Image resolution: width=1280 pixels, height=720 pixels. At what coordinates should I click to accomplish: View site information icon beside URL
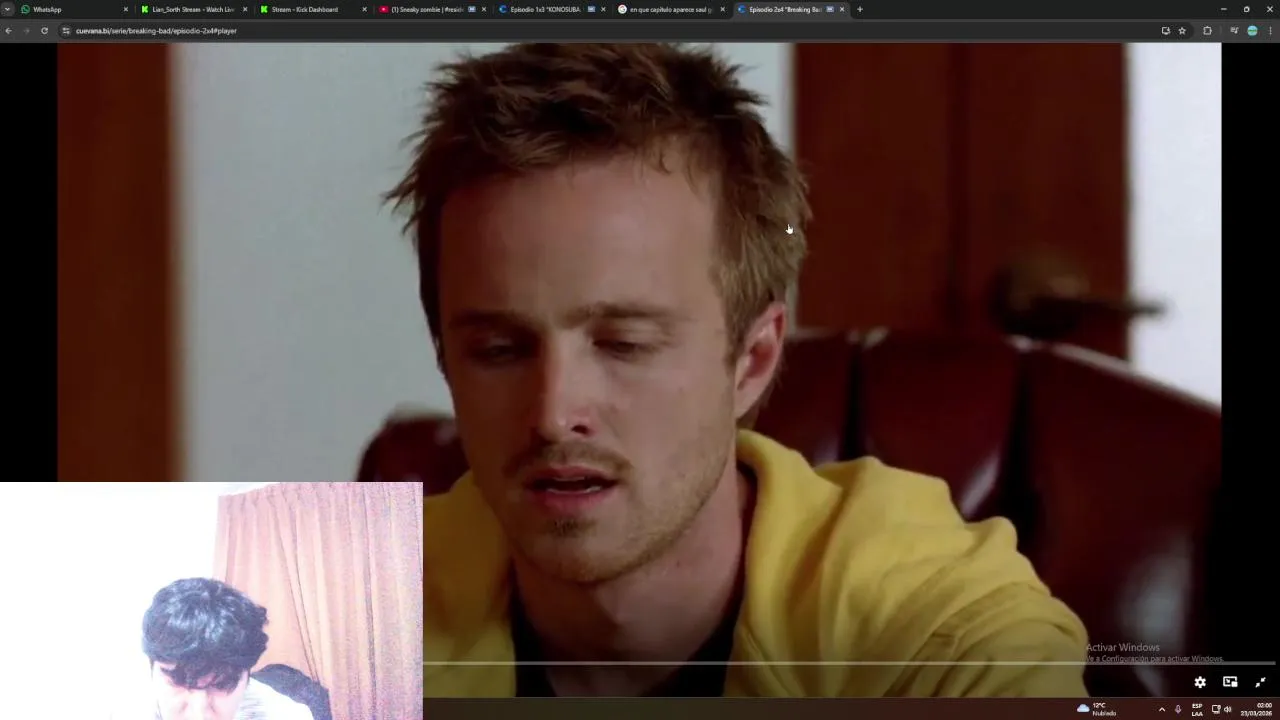[x=66, y=31]
